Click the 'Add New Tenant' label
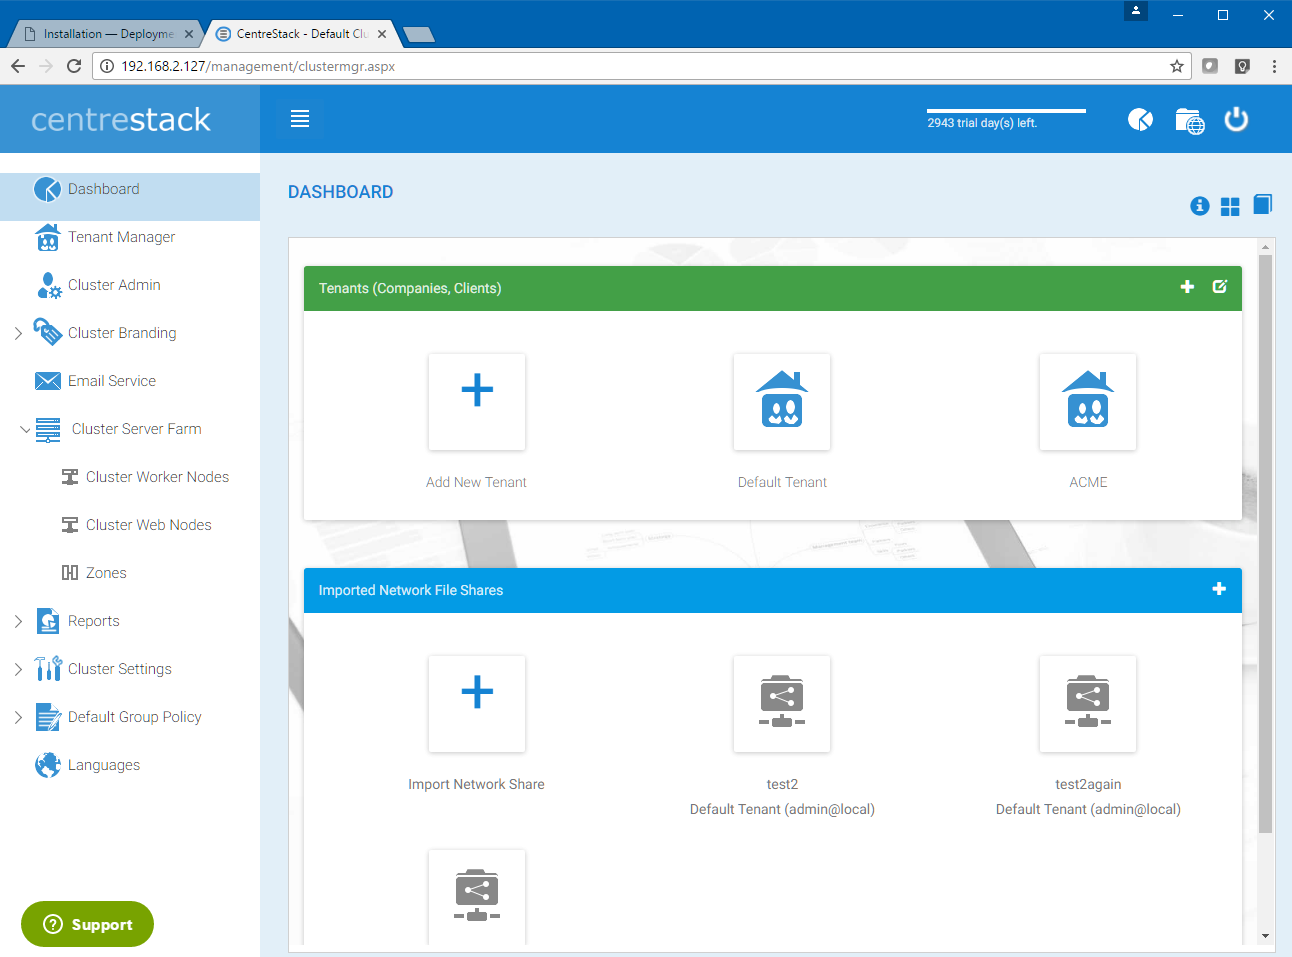The width and height of the screenshot is (1292, 957). 476,482
